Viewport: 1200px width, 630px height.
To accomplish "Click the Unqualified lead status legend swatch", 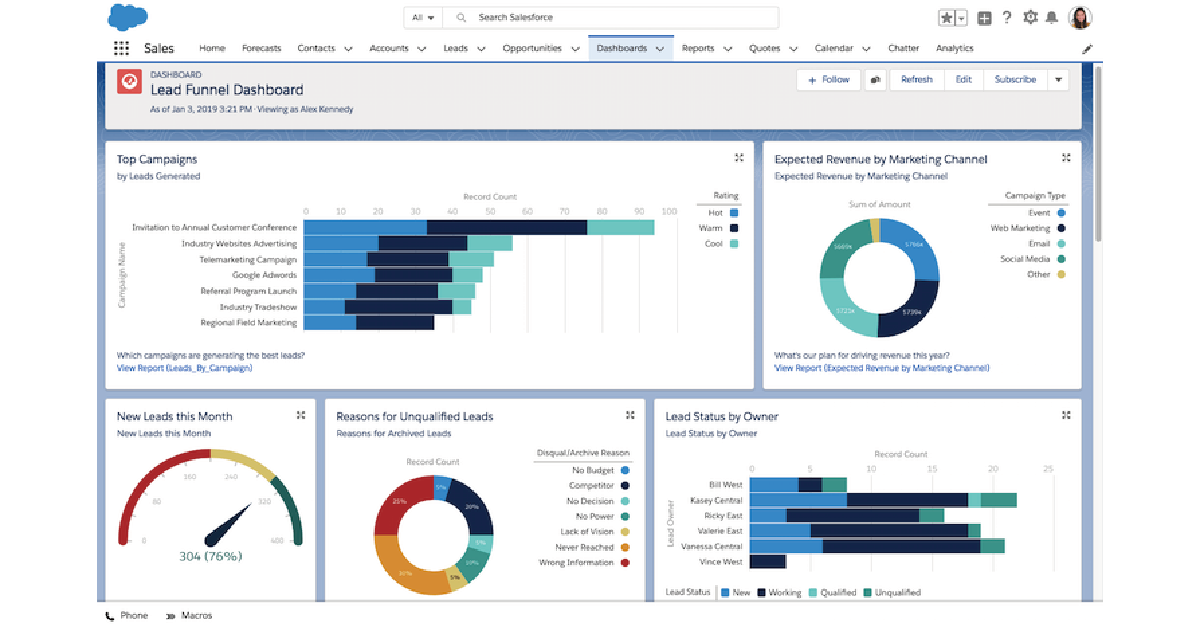I will [867, 593].
